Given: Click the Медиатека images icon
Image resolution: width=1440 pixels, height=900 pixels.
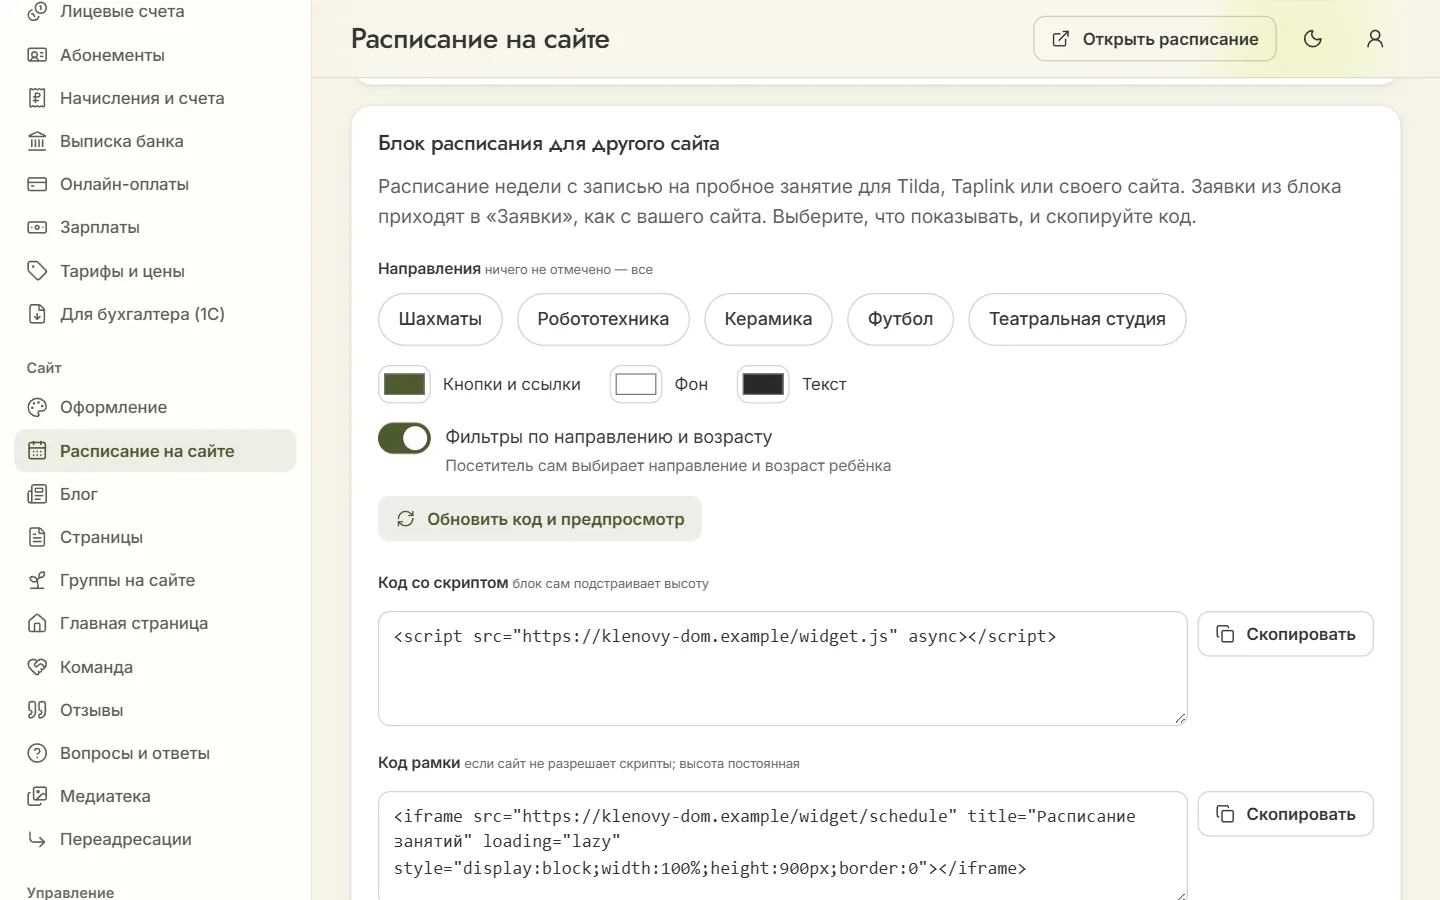Looking at the screenshot, I should click(37, 796).
